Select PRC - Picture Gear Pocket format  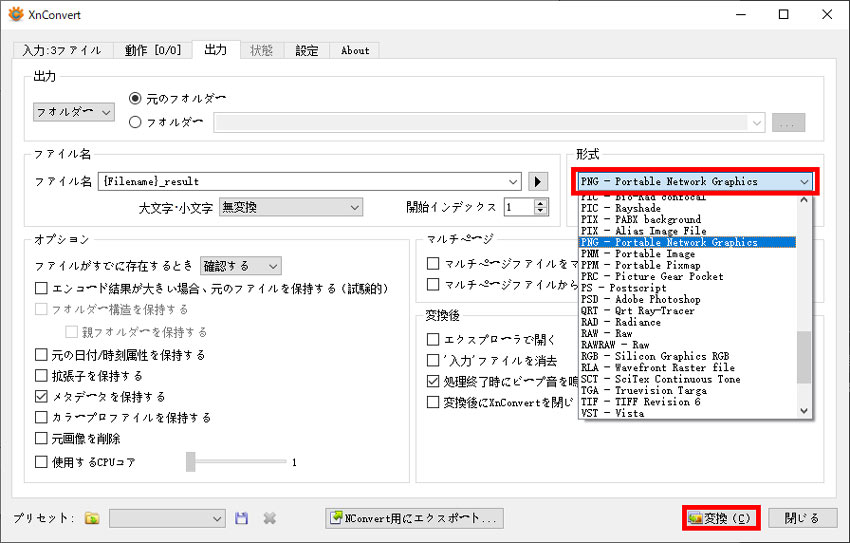click(x=687, y=276)
